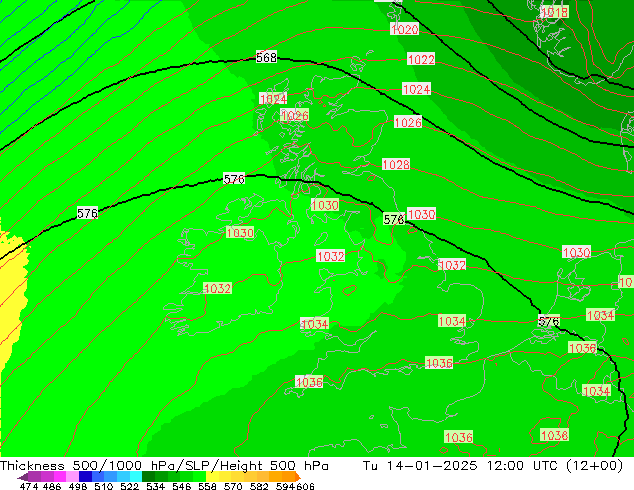Viewport: 634px width, 490px height.
Task: Click the orange arrow tip ending the legend
Action: coord(298,477)
